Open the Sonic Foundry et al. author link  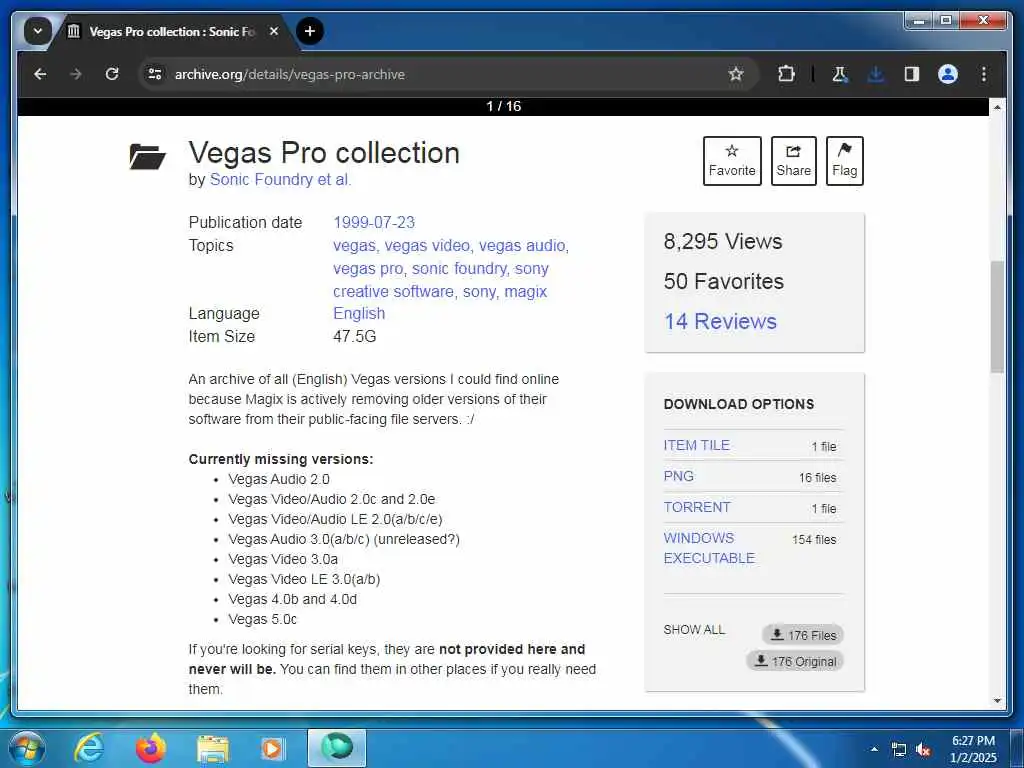280,180
